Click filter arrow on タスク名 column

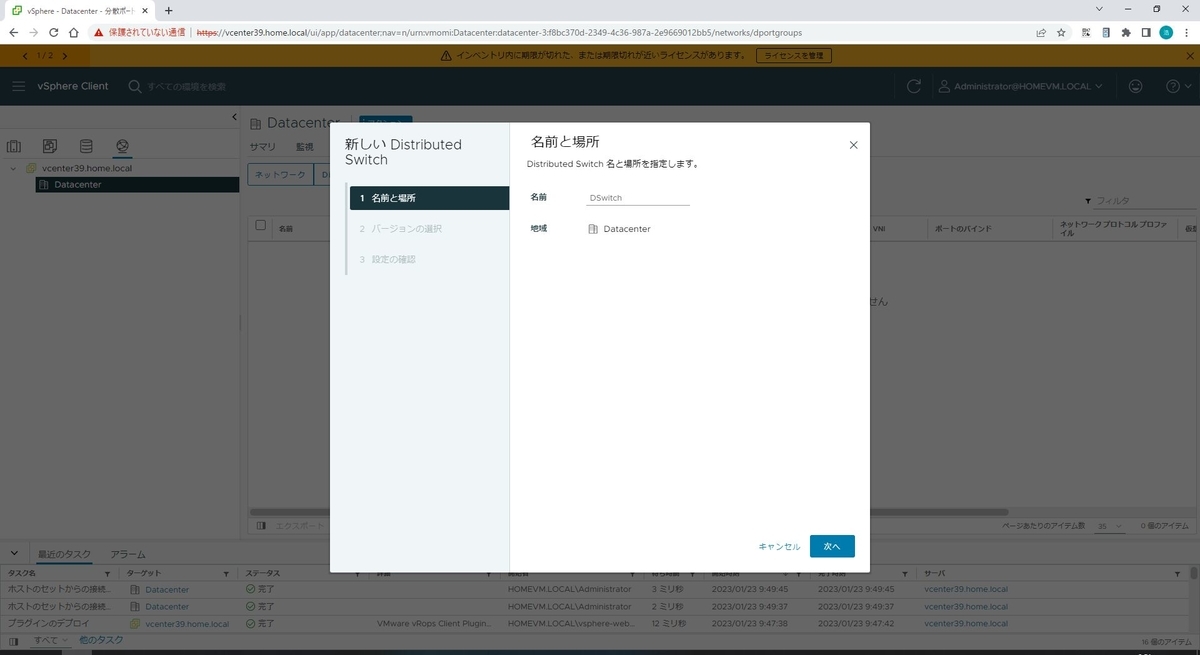click(x=107, y=574)
